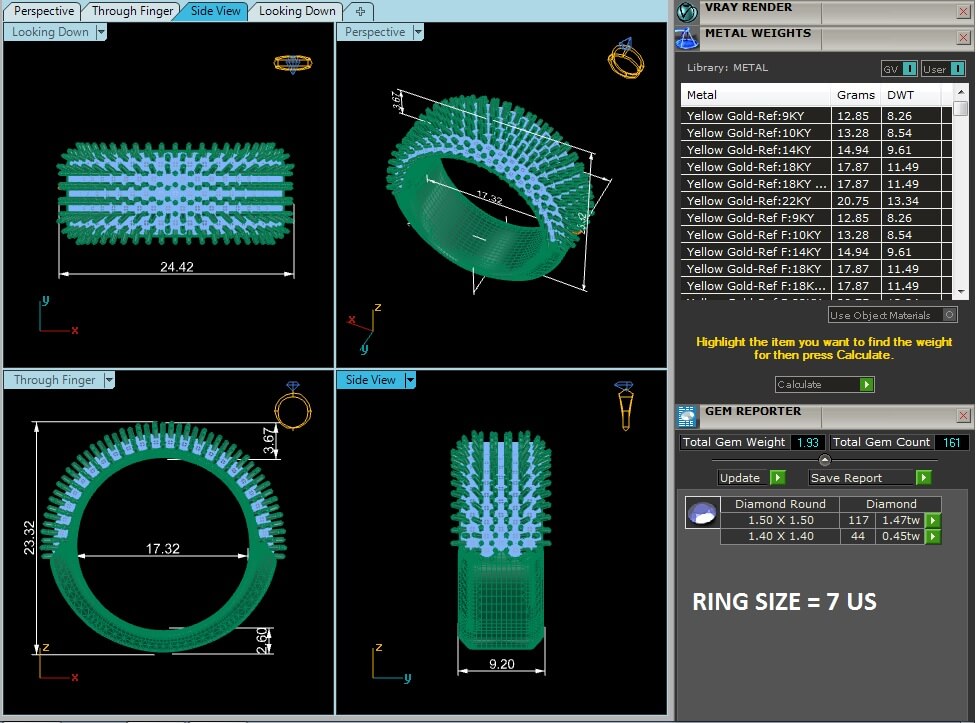Viewport: 979px width, 723px height.
Task: Switch to the Through Finger tab
Action: pos(133,11)
